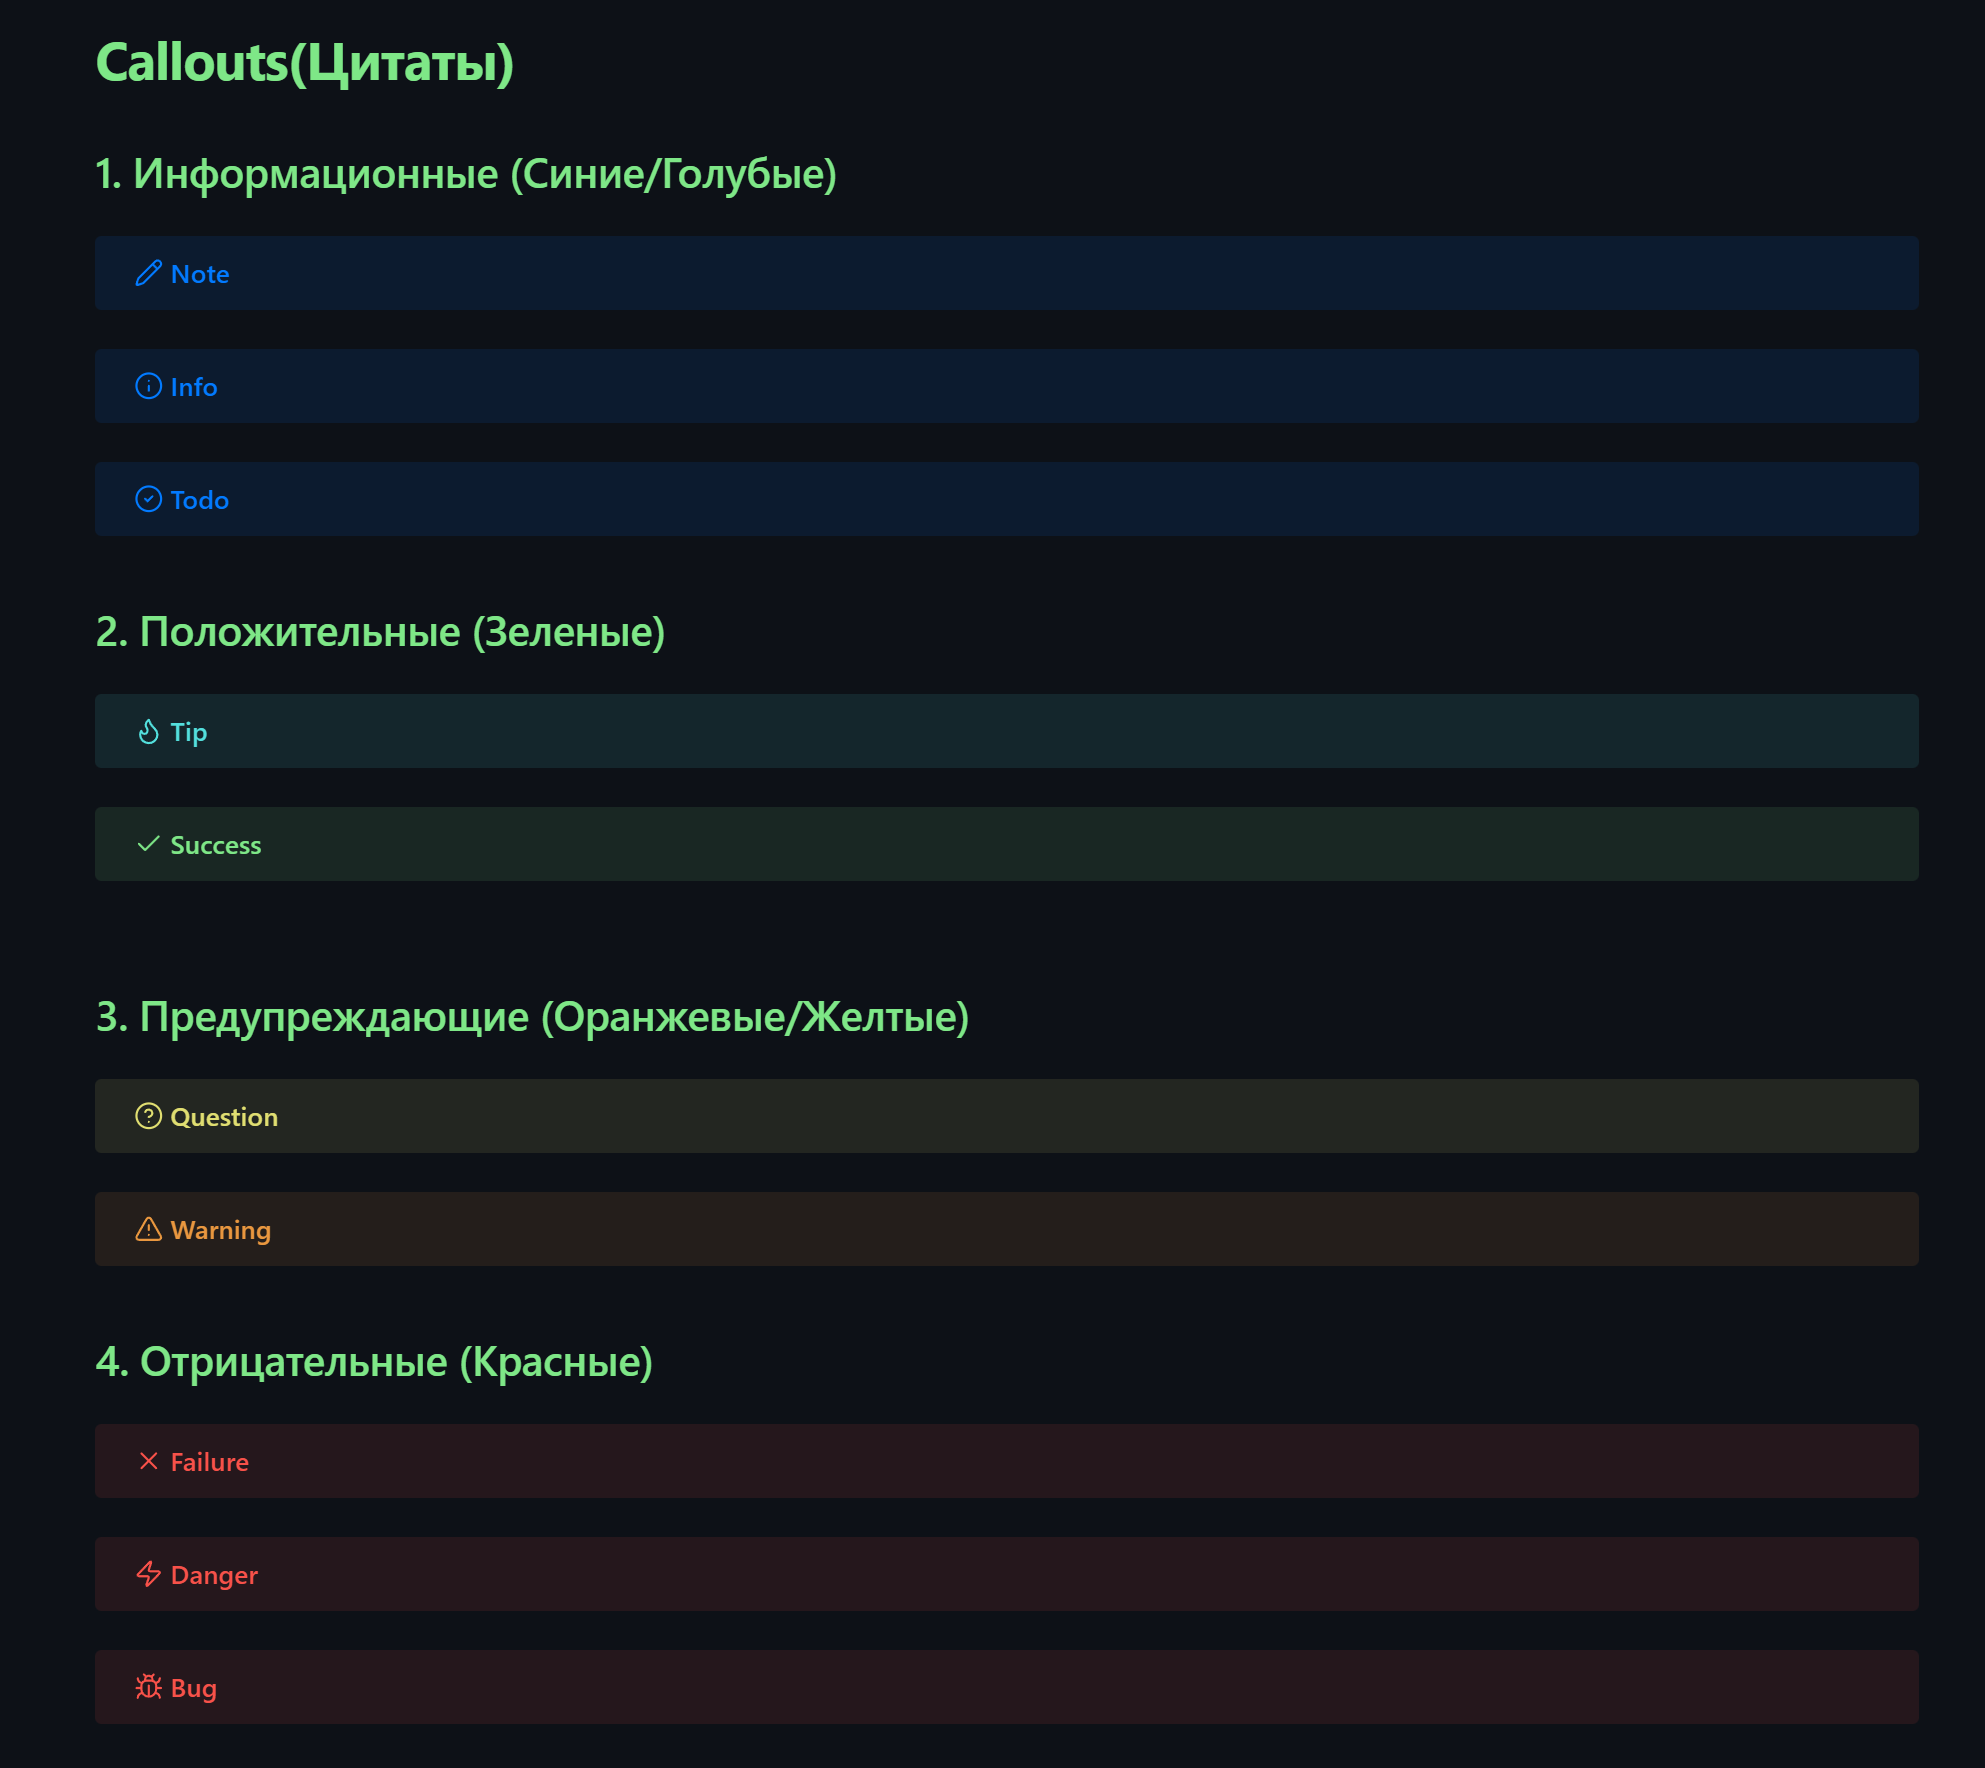The image size is (1985, 1768).
Task: Click the check-circle icon on Todo callout
Action: click(148, 499)
